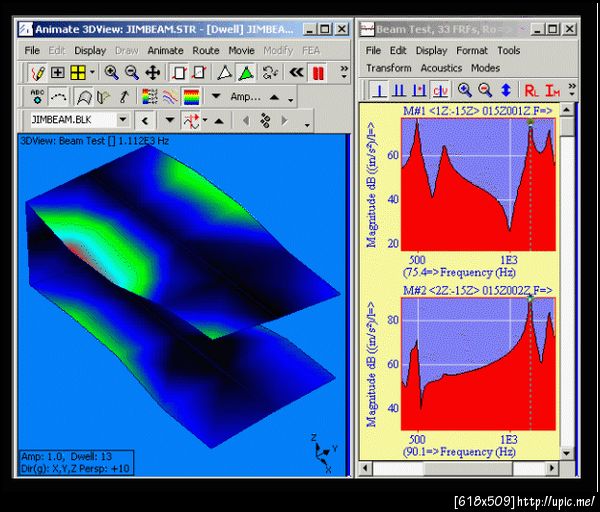
Task: Select the pencil draw tool icon
Action: (x=38, y=73)
